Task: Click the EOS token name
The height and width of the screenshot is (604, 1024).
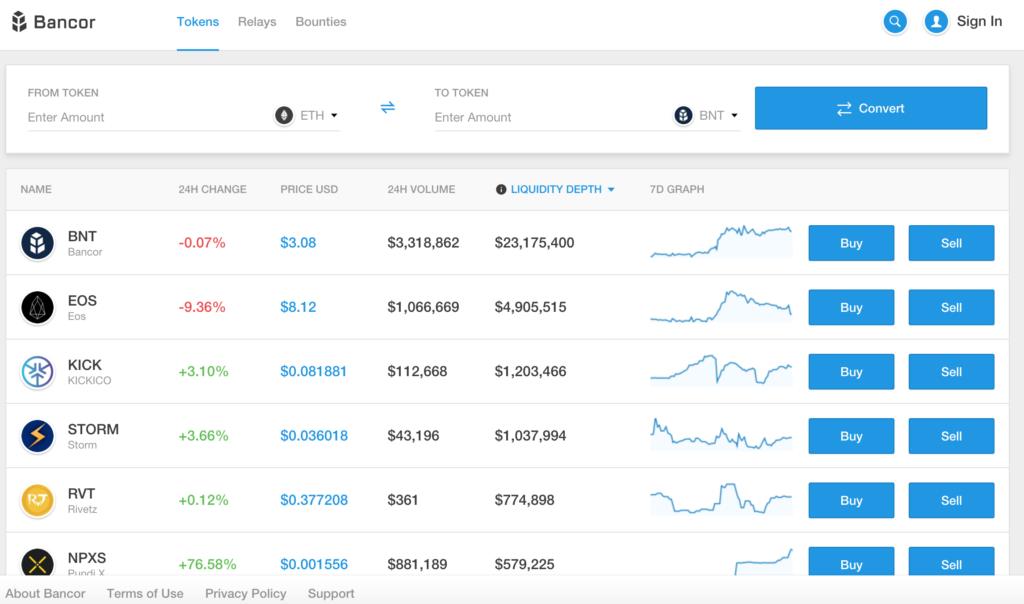Action: pos(82,301)
